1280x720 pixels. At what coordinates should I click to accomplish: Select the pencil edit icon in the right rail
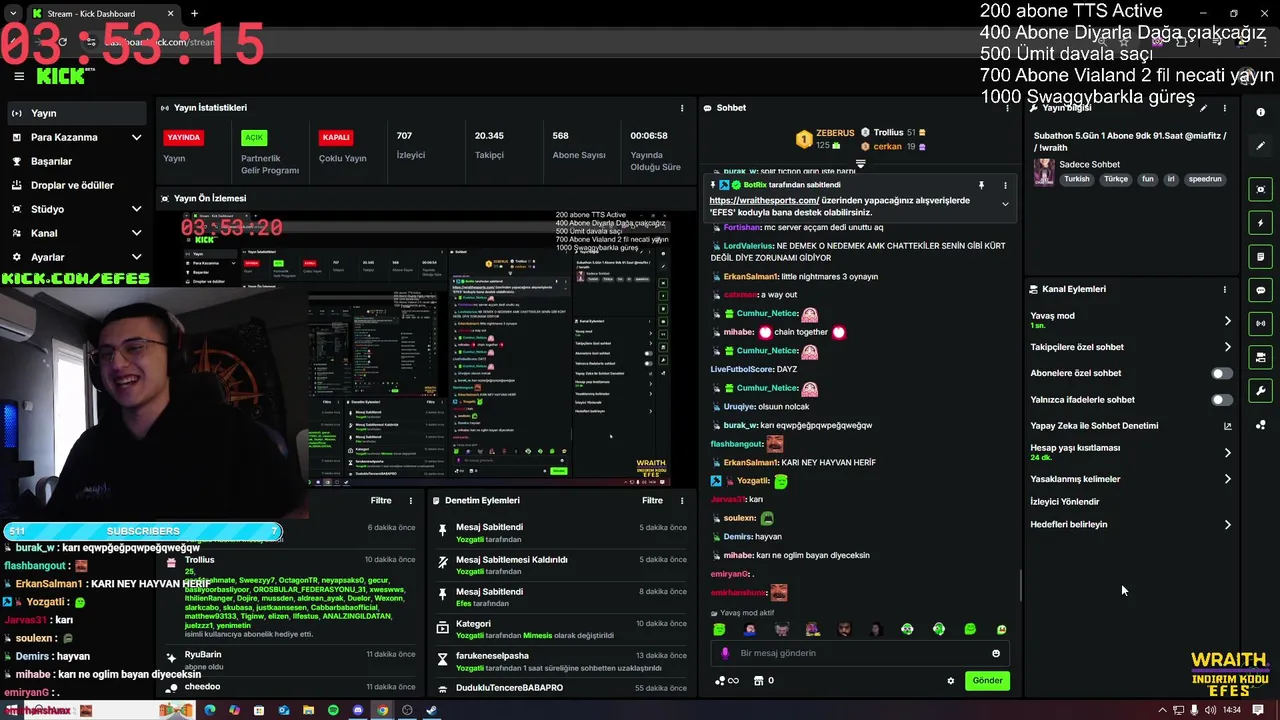1261,146
